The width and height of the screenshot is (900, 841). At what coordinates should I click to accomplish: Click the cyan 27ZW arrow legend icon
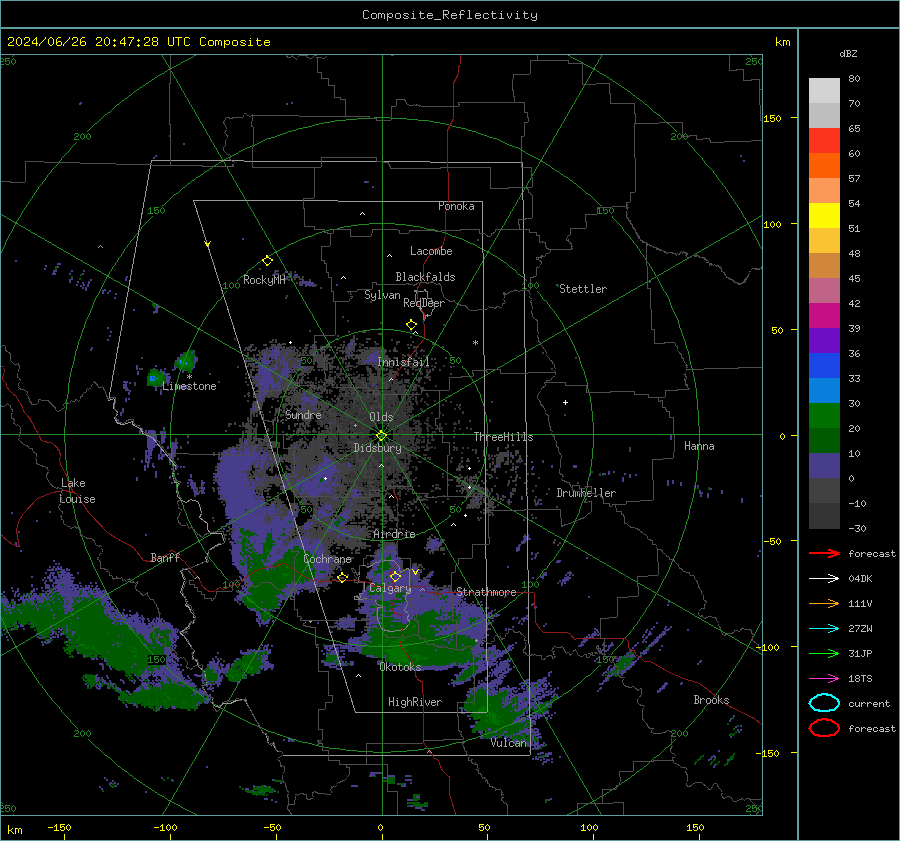pos(824,629)
